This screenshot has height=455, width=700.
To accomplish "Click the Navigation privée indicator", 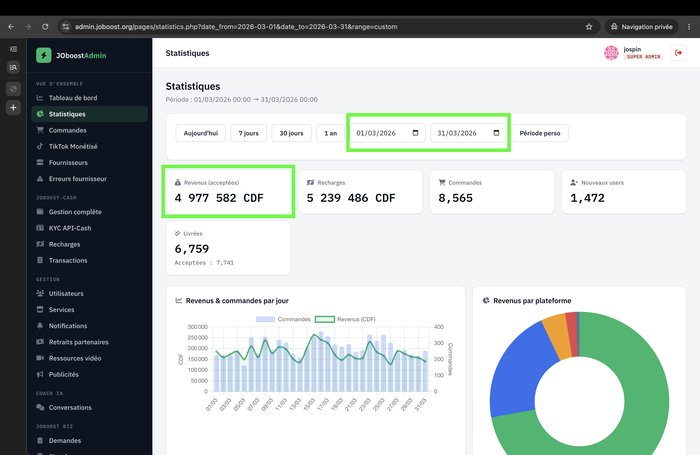I will click(641, 27).
